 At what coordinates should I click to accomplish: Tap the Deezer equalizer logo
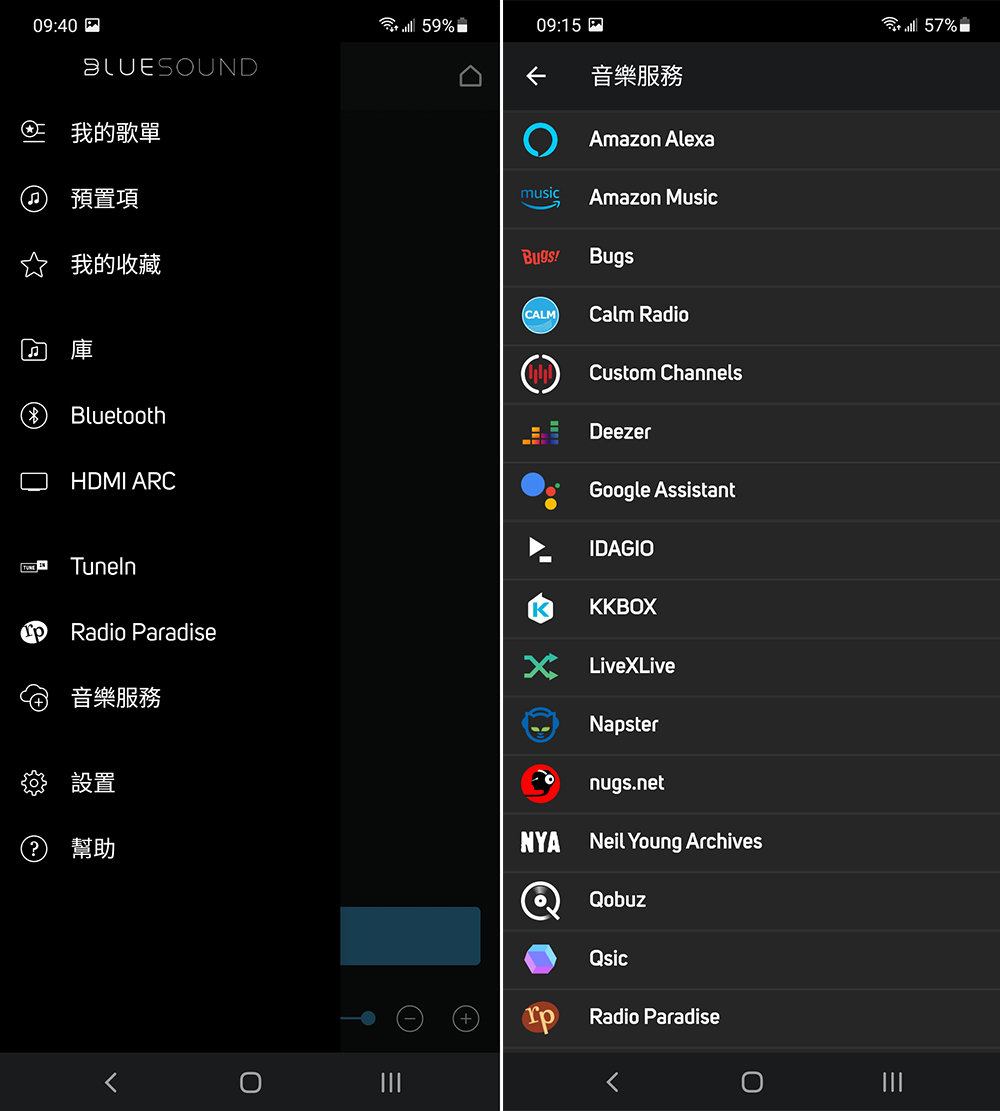[540, 432]
